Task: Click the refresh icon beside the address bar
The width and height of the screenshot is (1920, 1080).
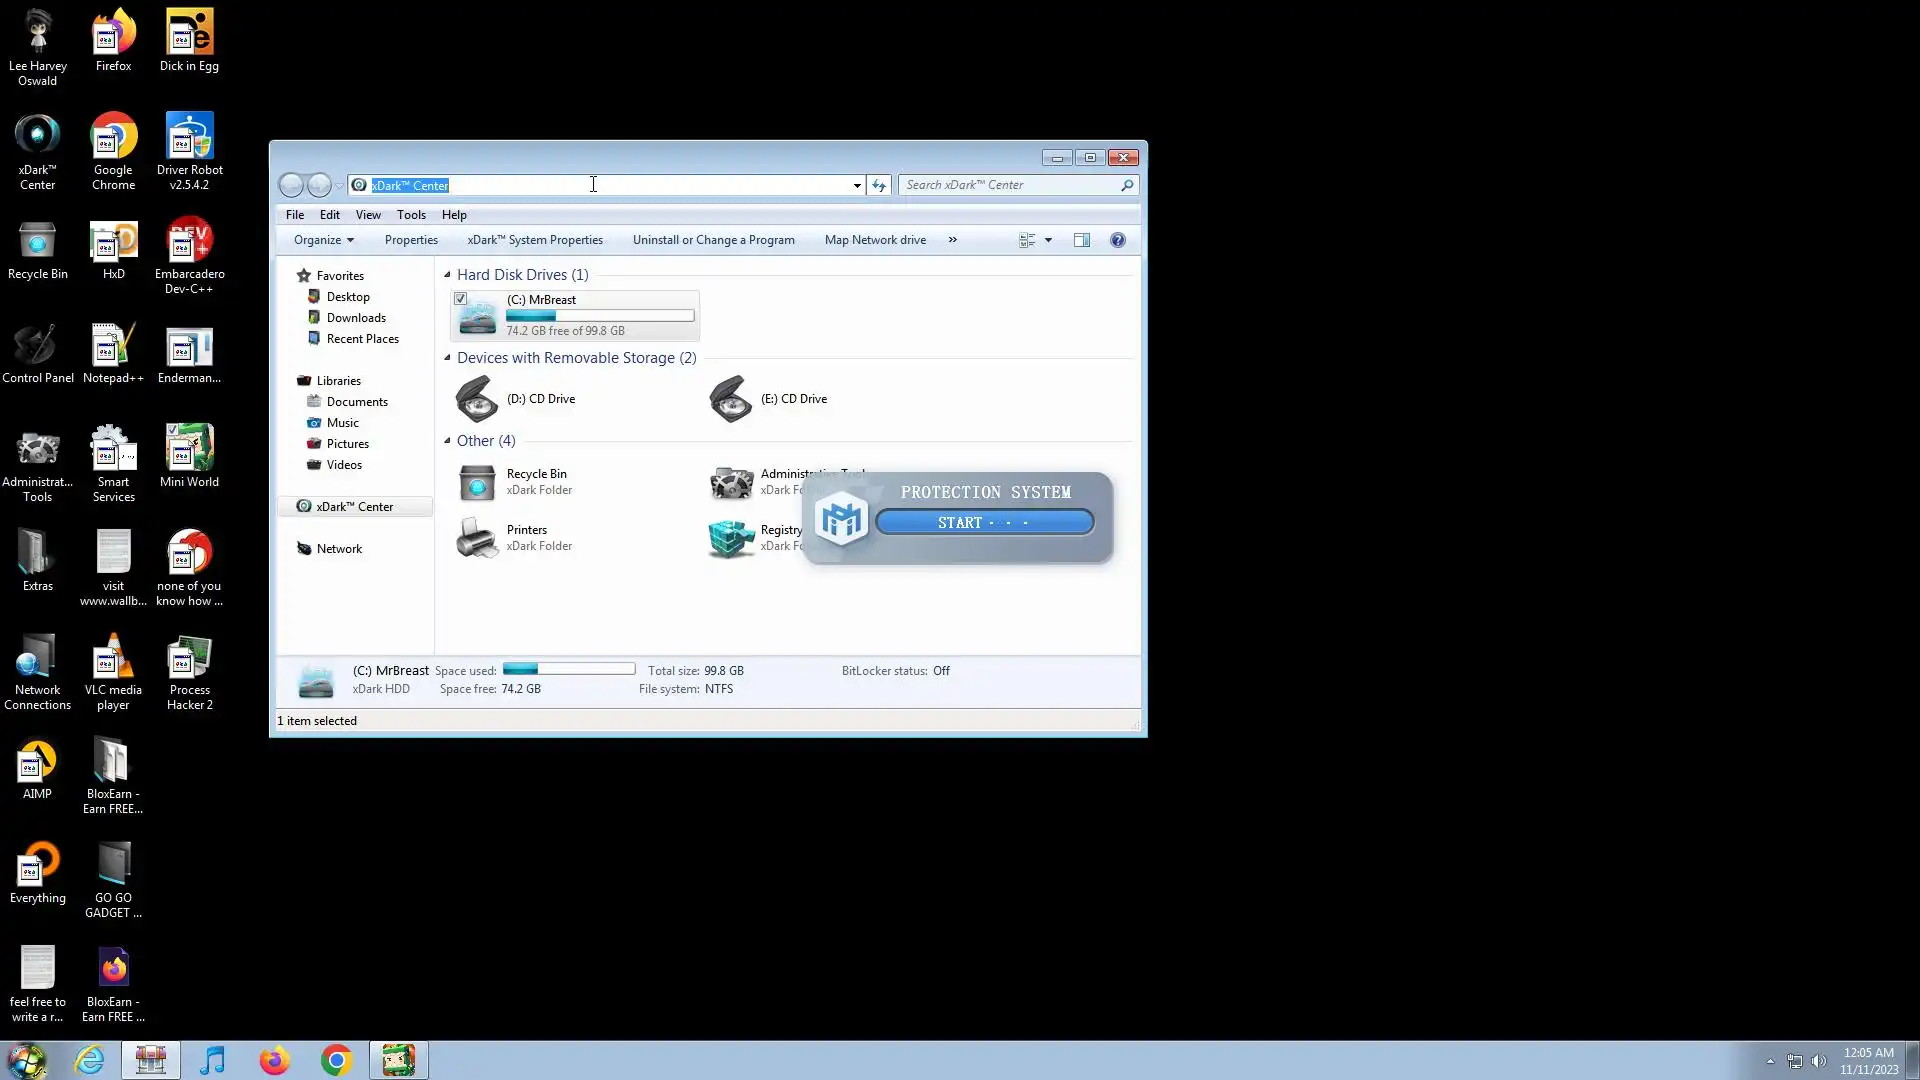Action: pyautogui.click(x=879, y=185)
